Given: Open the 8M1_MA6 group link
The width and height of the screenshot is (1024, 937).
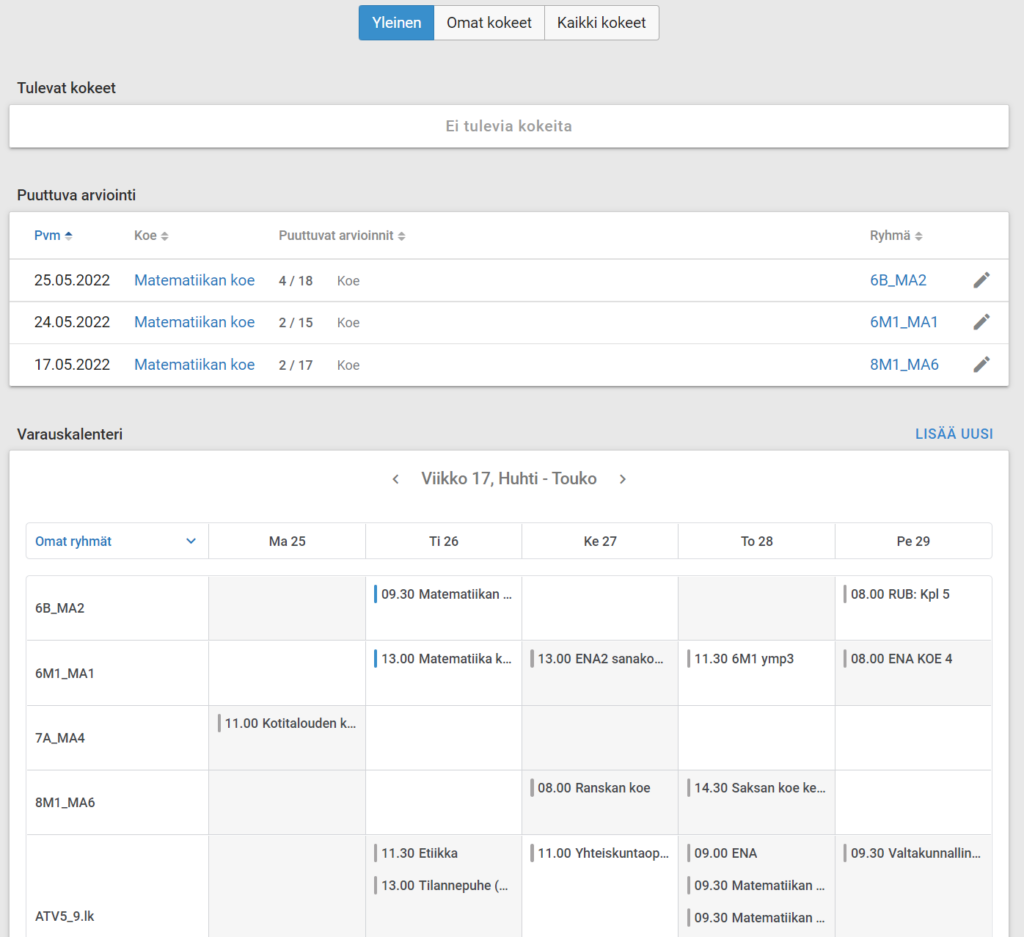Looking at the screenshot, I should click(x=904, y=365).
